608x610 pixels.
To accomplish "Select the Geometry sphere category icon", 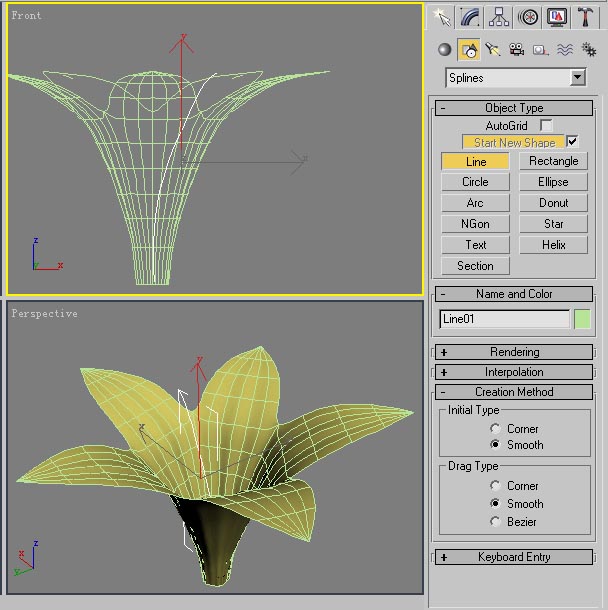I will point(445,49).
